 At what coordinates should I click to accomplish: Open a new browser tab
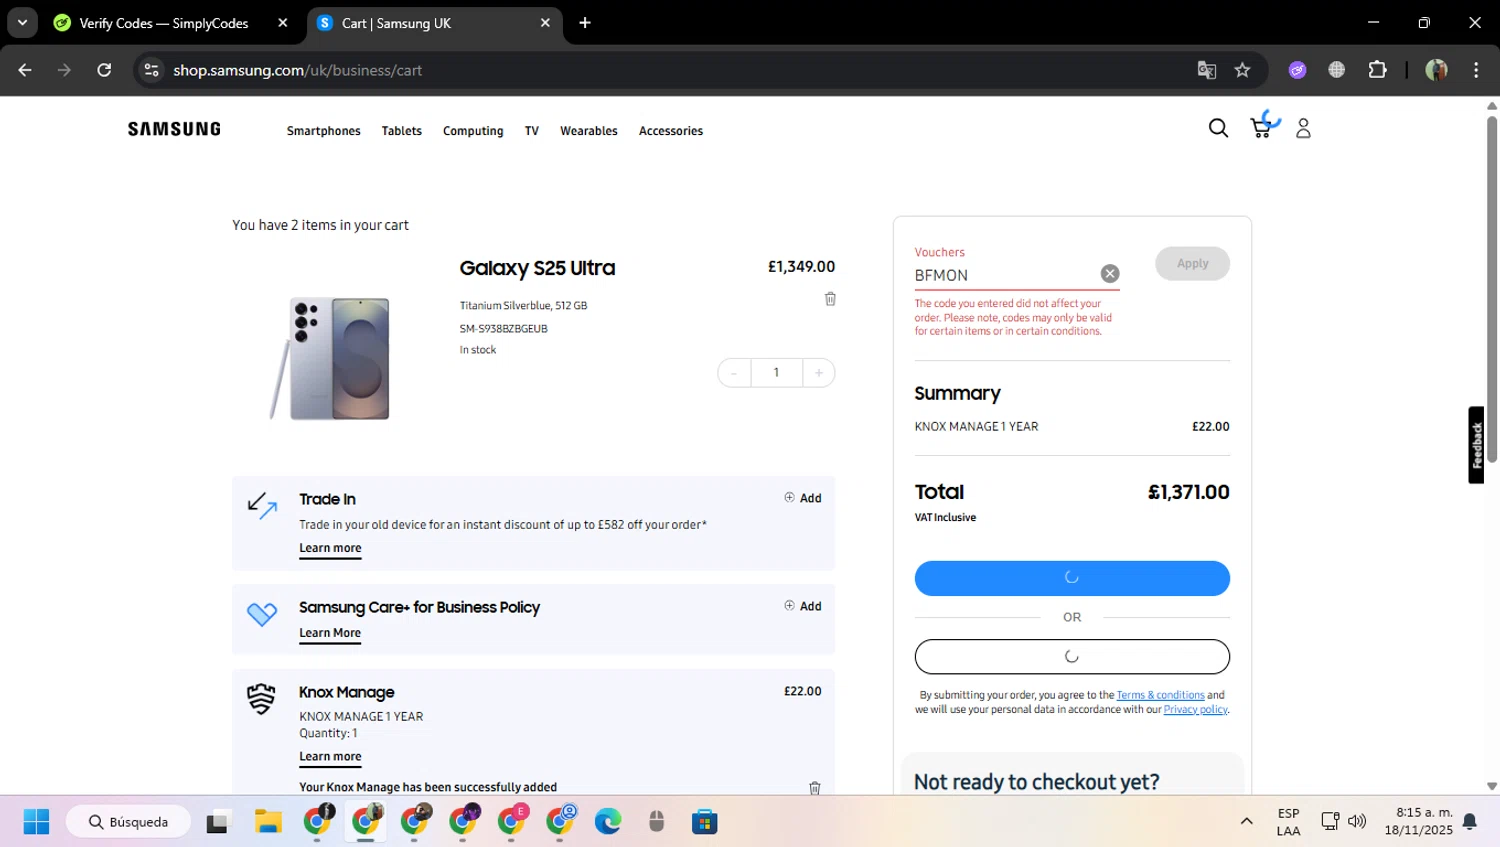(x=585, y=23)
